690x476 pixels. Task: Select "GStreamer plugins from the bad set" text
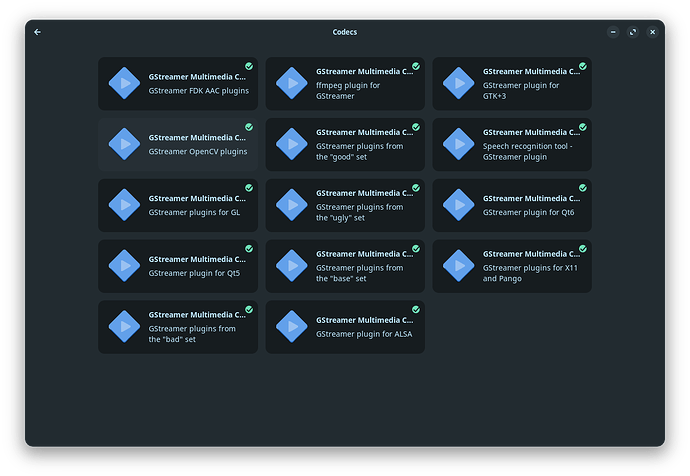[192, 333]
